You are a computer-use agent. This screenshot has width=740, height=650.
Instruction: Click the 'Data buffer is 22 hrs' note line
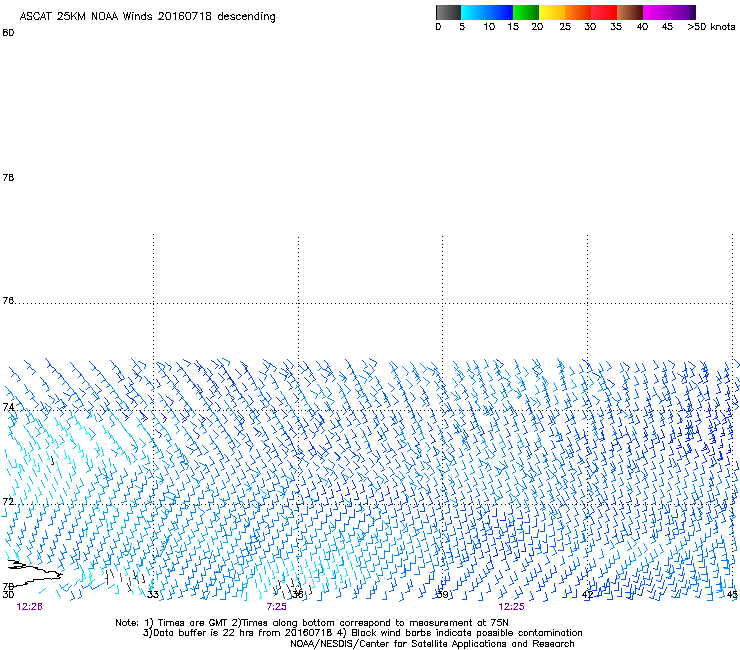[x=362, y=633]
